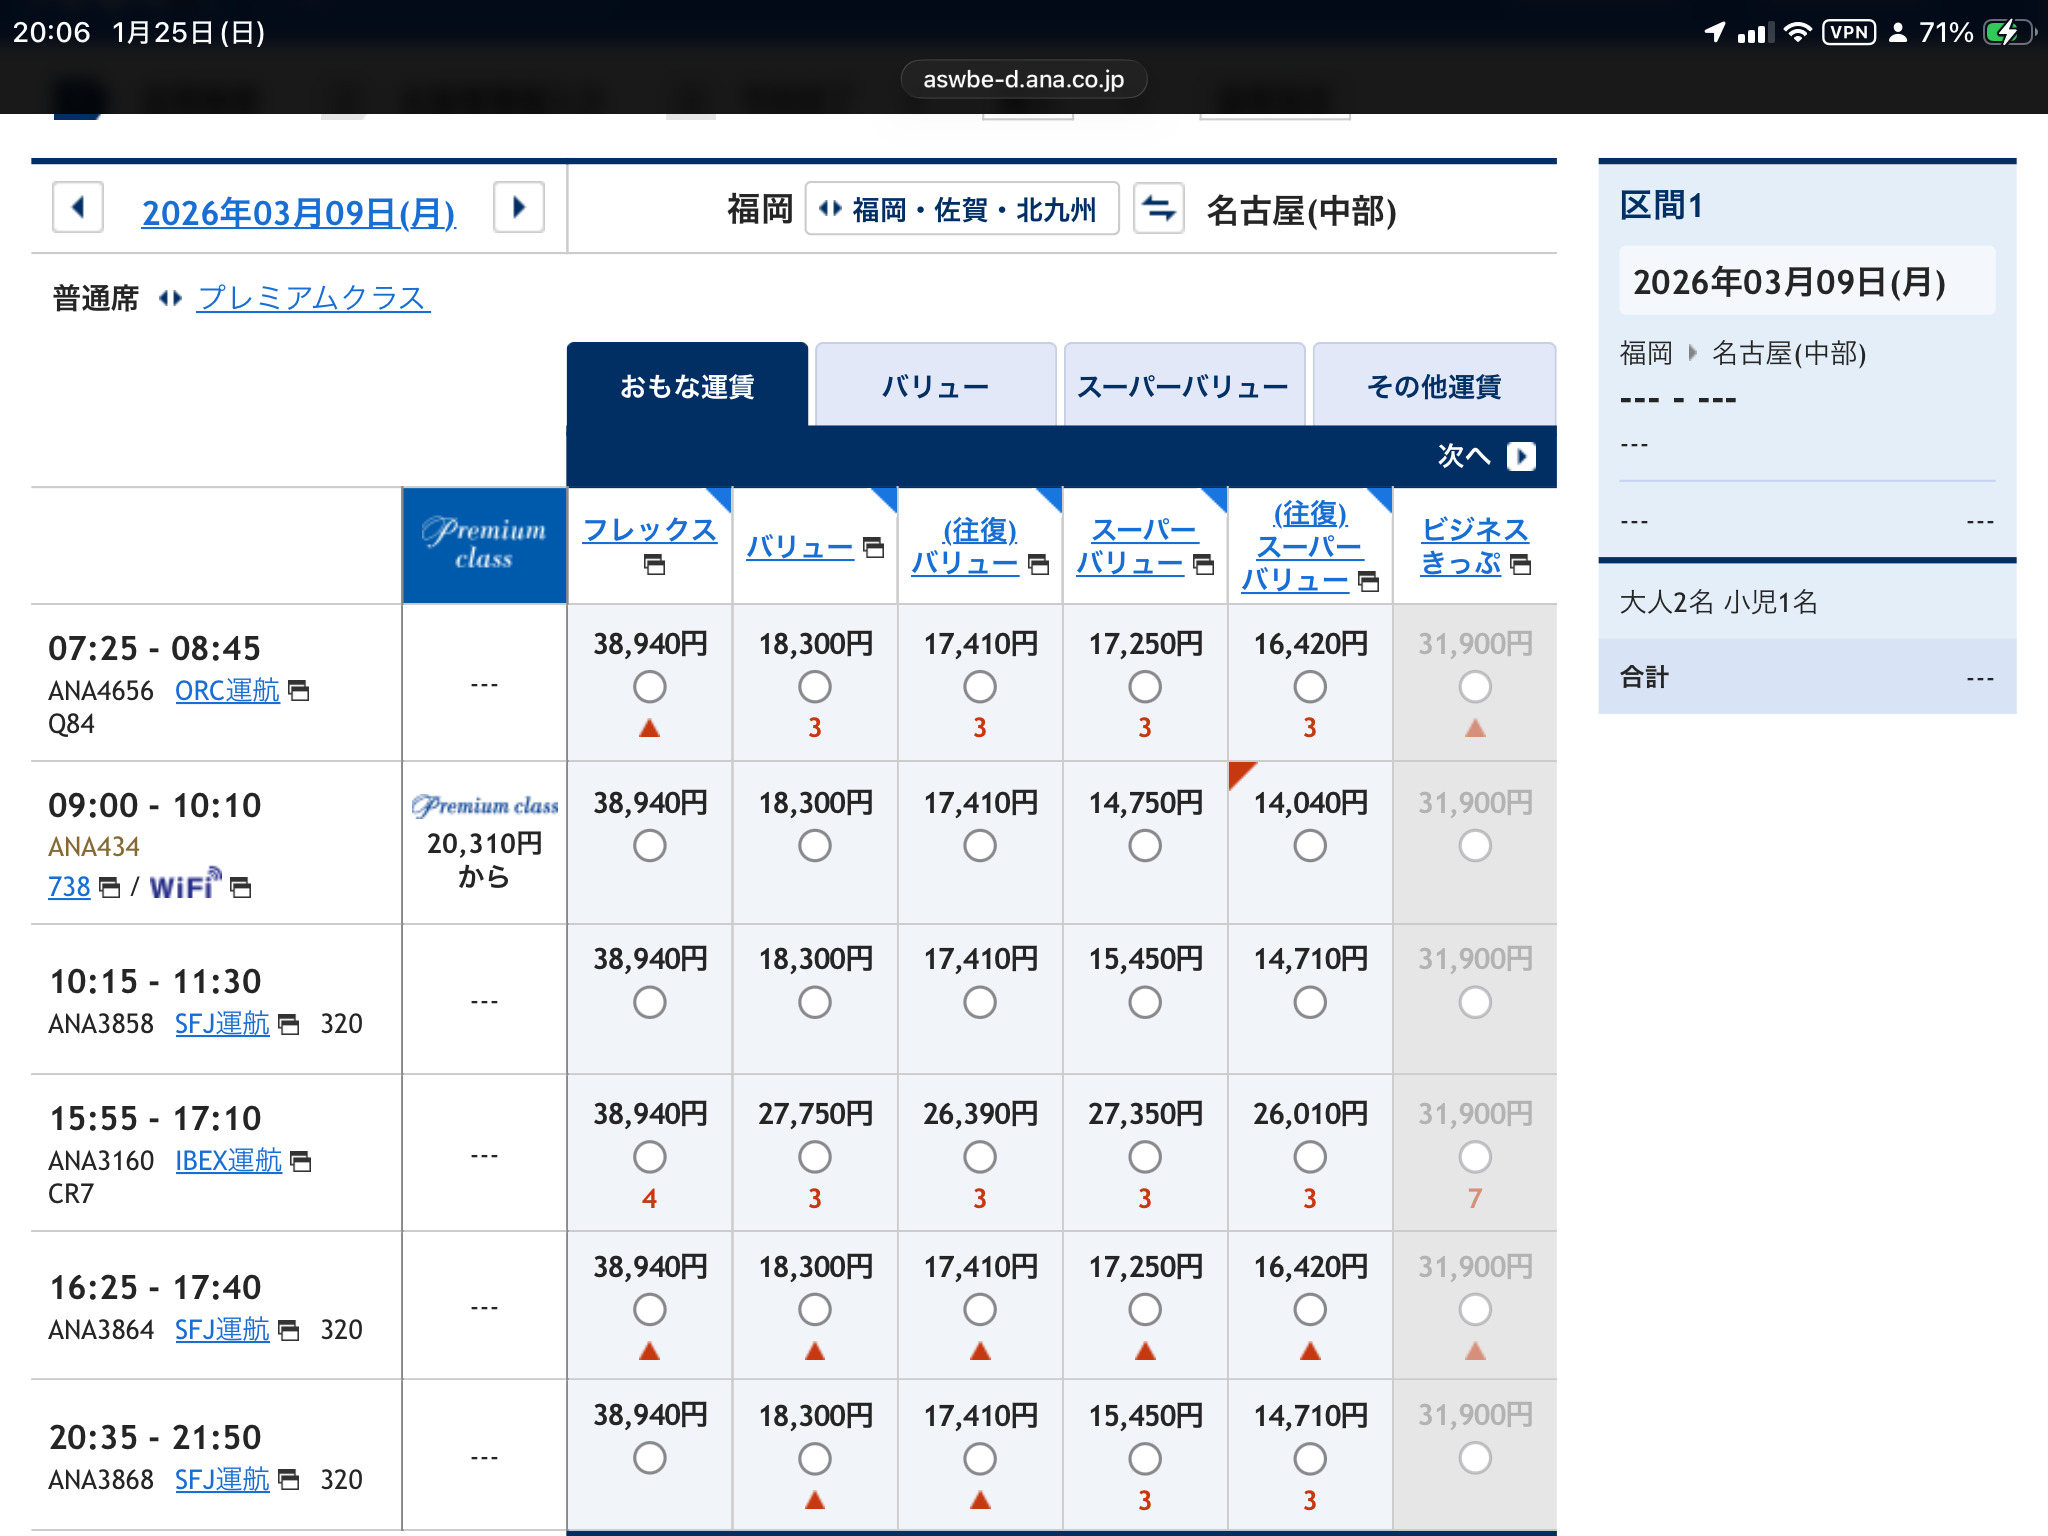The height and width of the screenshot is (1536, 2048).
Task: Open info popup icon beside 738 aircraft
Action: (110, 887)
